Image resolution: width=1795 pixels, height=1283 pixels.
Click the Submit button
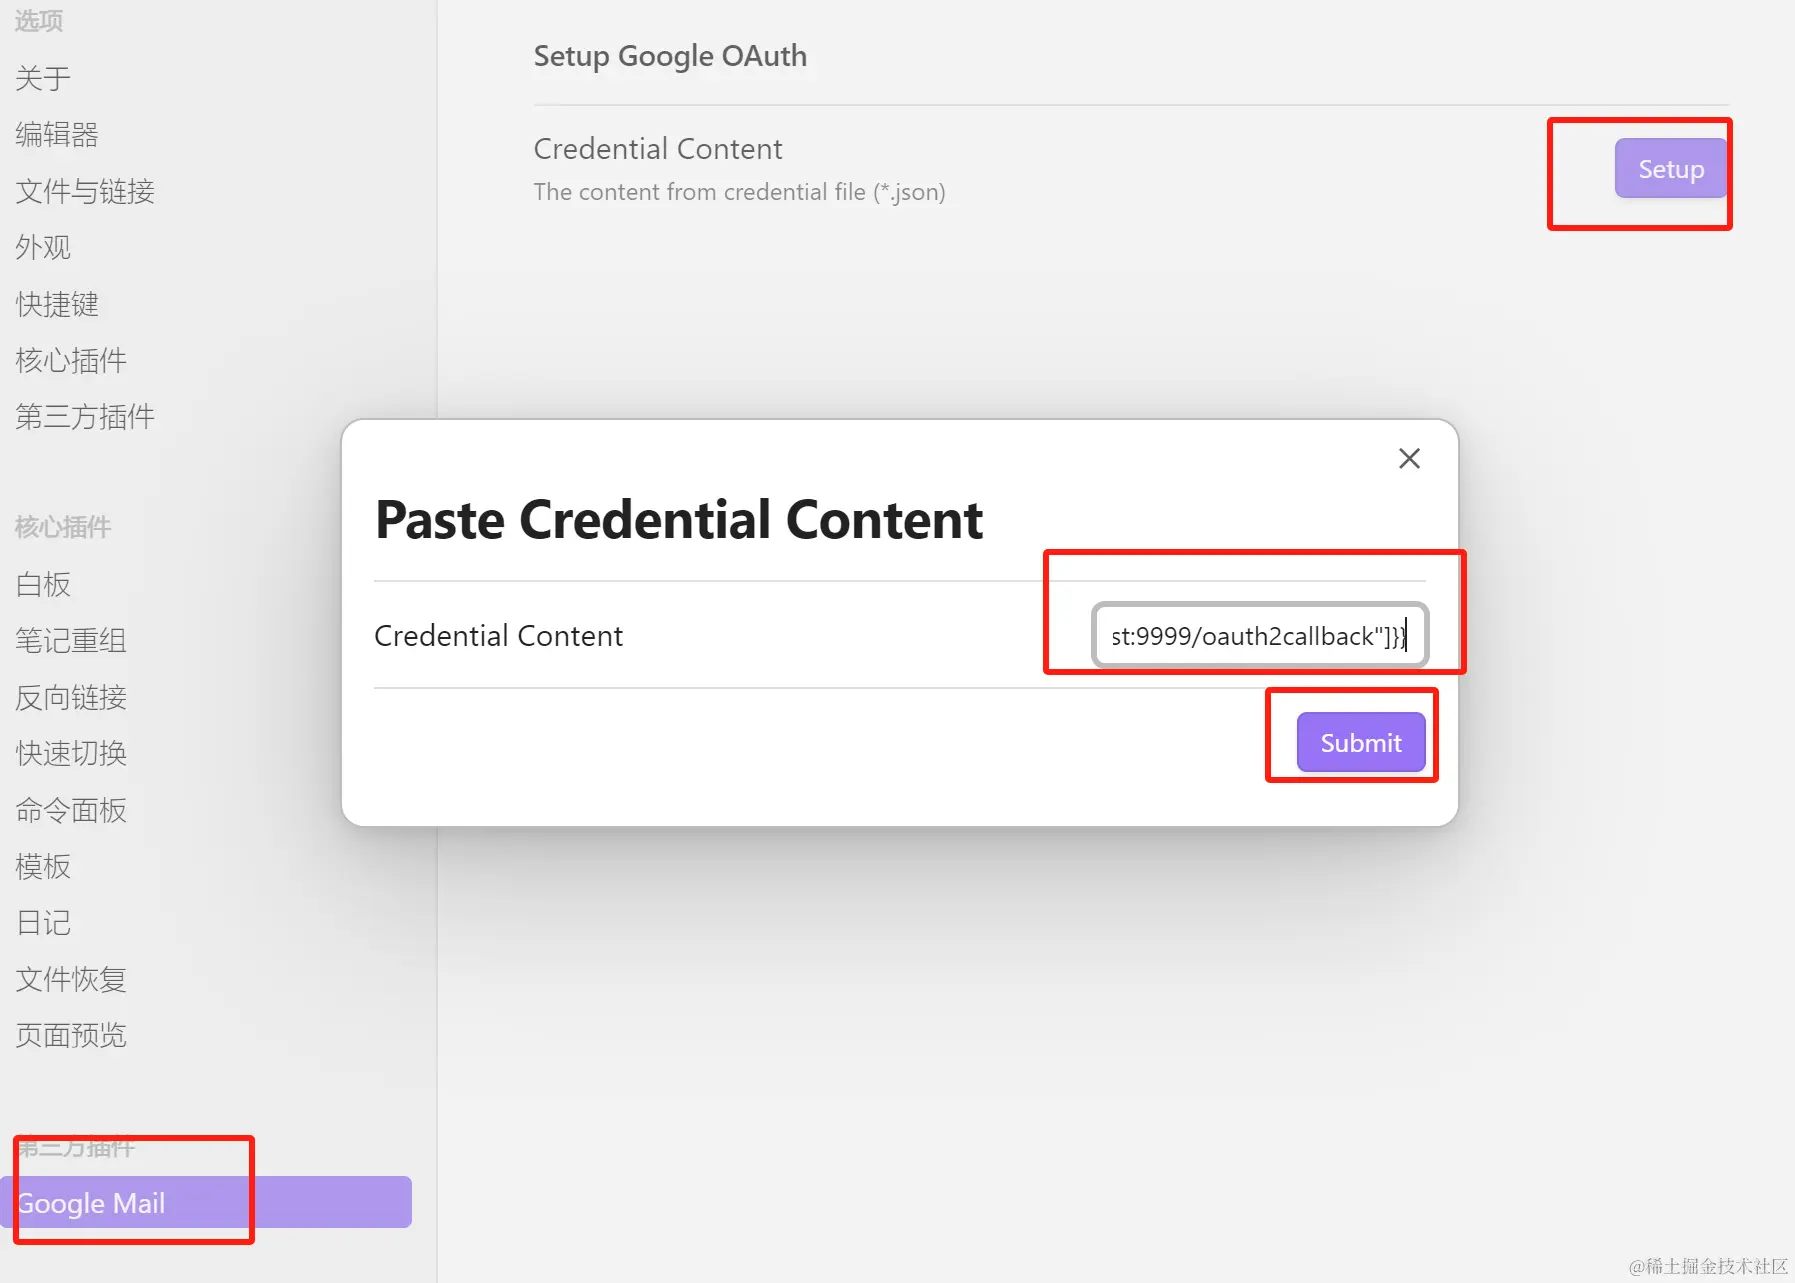pos(1360,742)
